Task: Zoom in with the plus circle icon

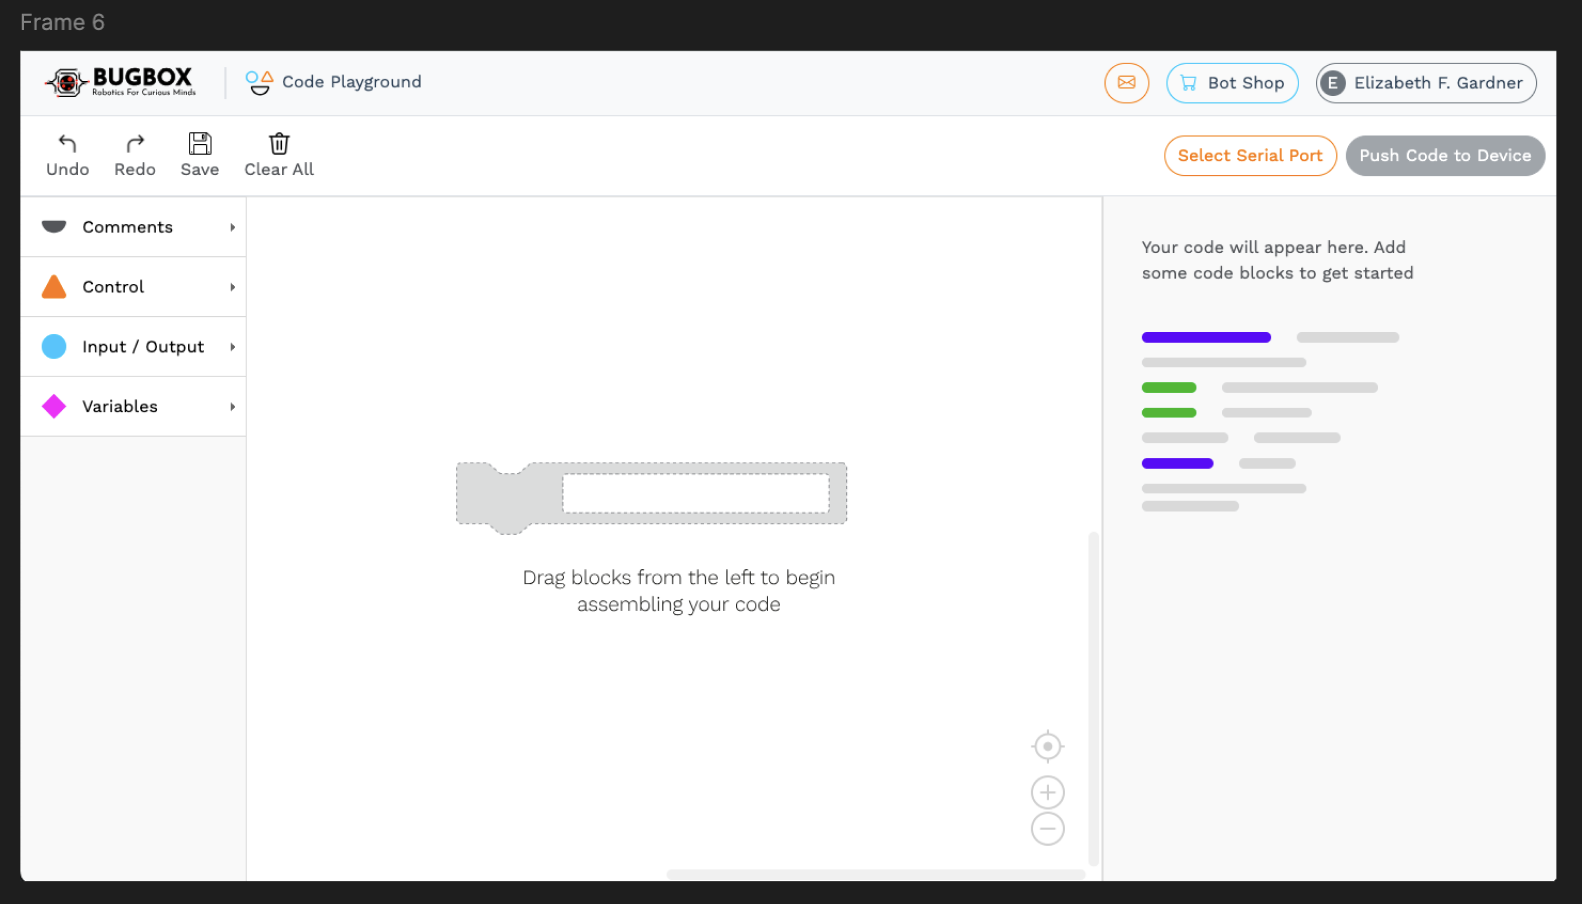Action: click(1047, 793)
